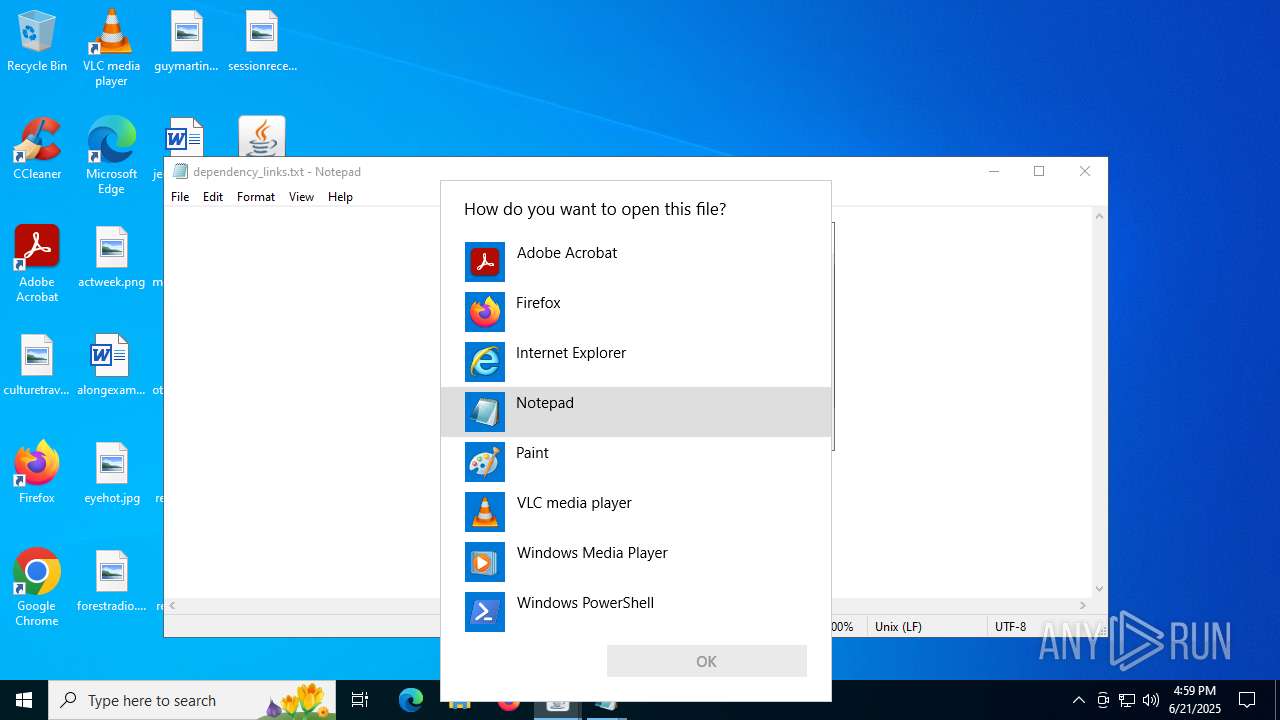The image size is (1280, 720).
Task: Select the Microsoft Edge desktop shortcut
Action: coord(111,156)
